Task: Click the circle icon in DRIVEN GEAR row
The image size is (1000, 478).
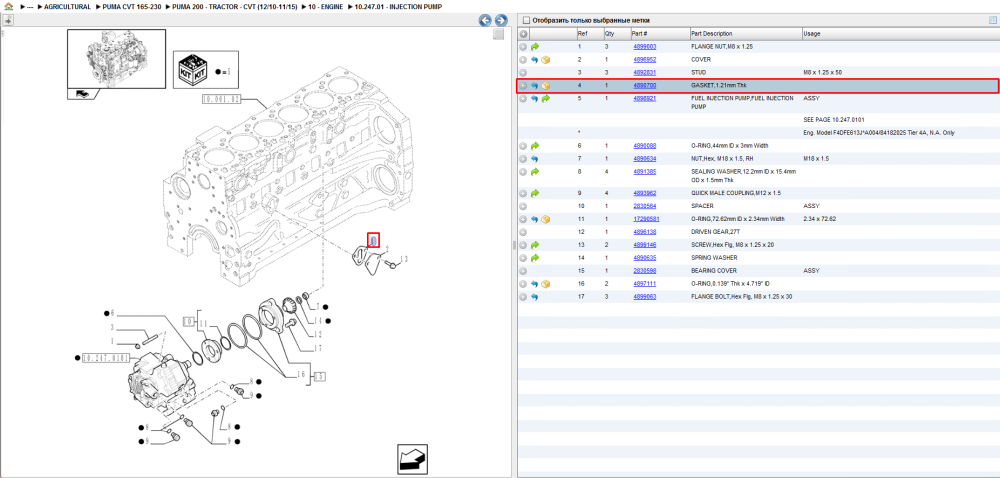Action: (x=523, y=232)
